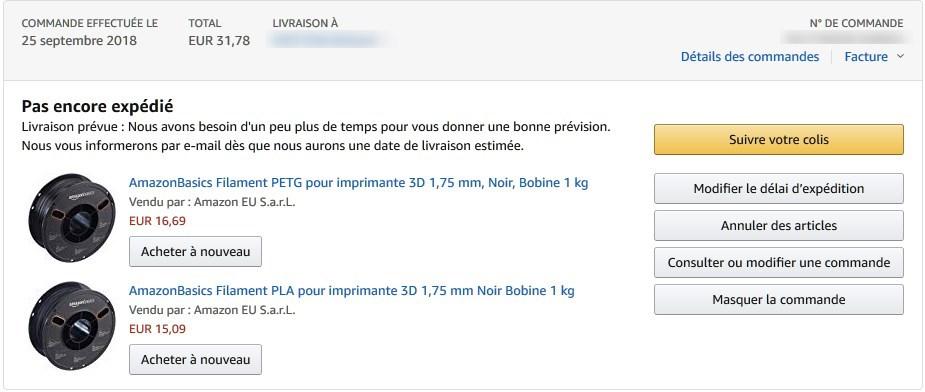Click the seller line under the PETG filament
The height and width of the screenshot is (392, 925).
[212, 202]
